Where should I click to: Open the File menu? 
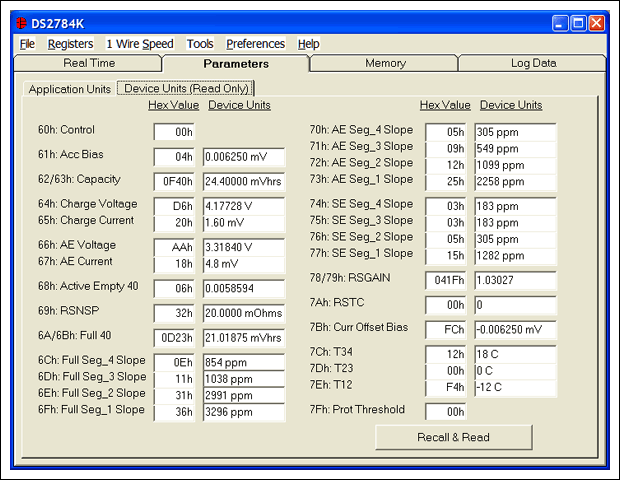[27, 44]
